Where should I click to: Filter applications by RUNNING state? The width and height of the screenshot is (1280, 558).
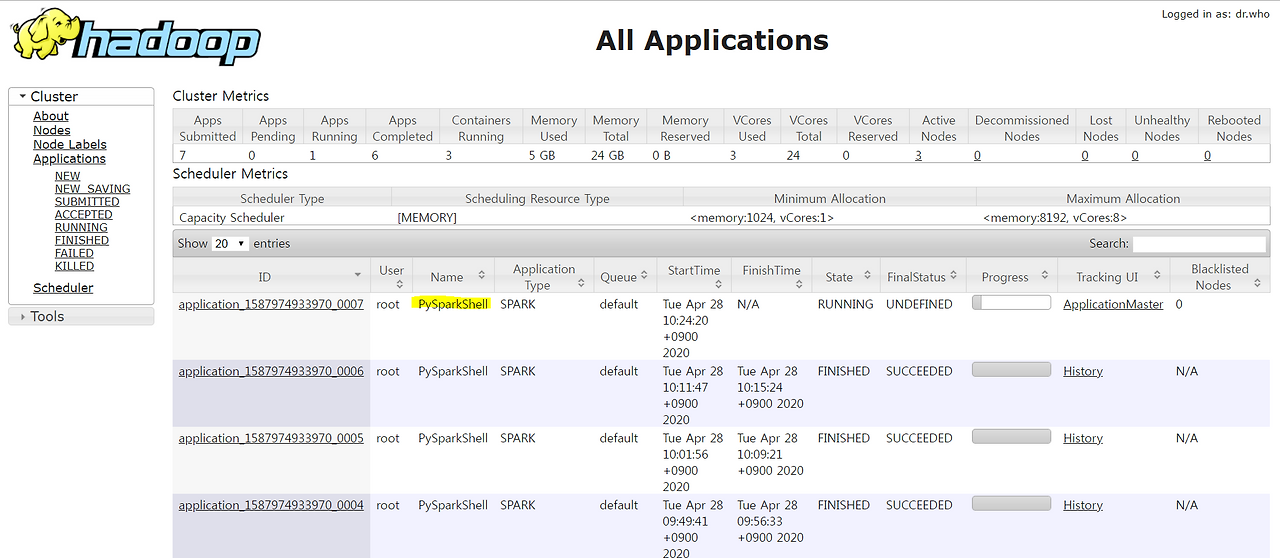[x=81, y=227]
